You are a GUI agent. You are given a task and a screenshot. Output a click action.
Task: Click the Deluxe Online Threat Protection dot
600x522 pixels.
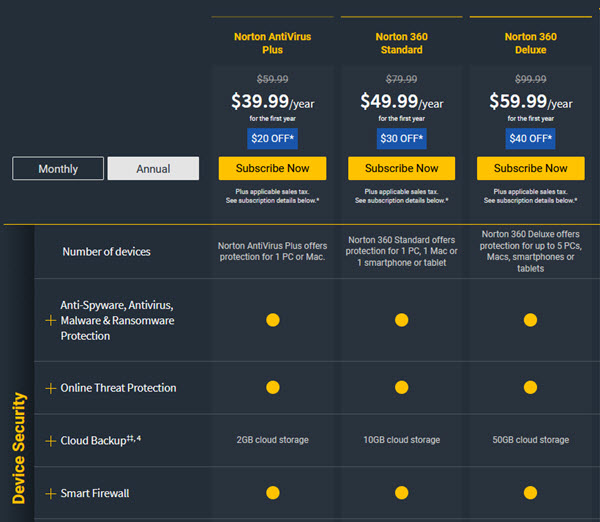[x=530, y=387]
